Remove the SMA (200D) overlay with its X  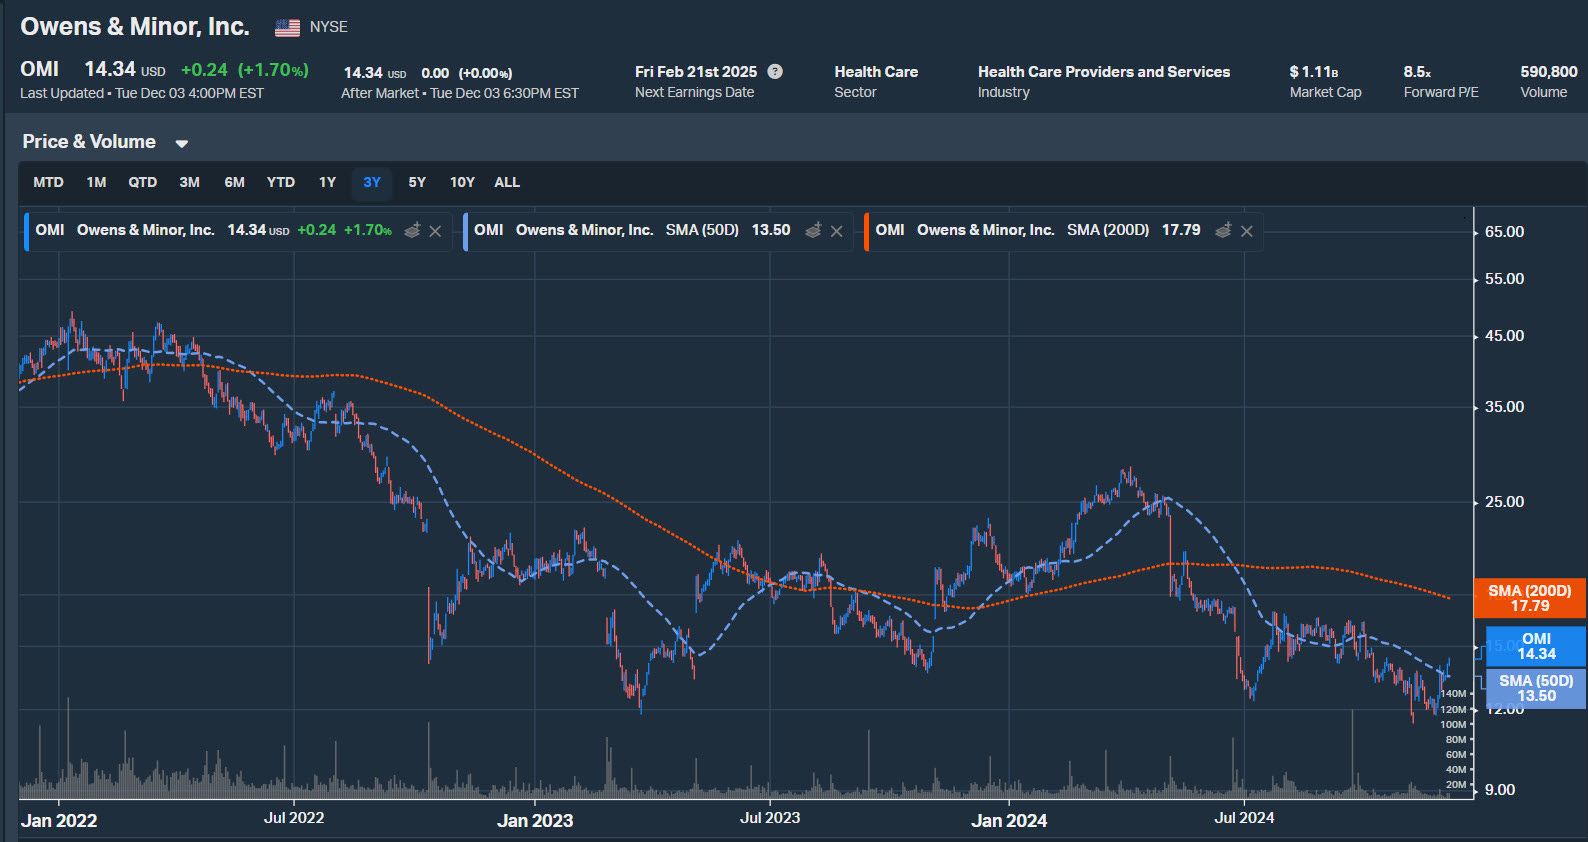1247,231
